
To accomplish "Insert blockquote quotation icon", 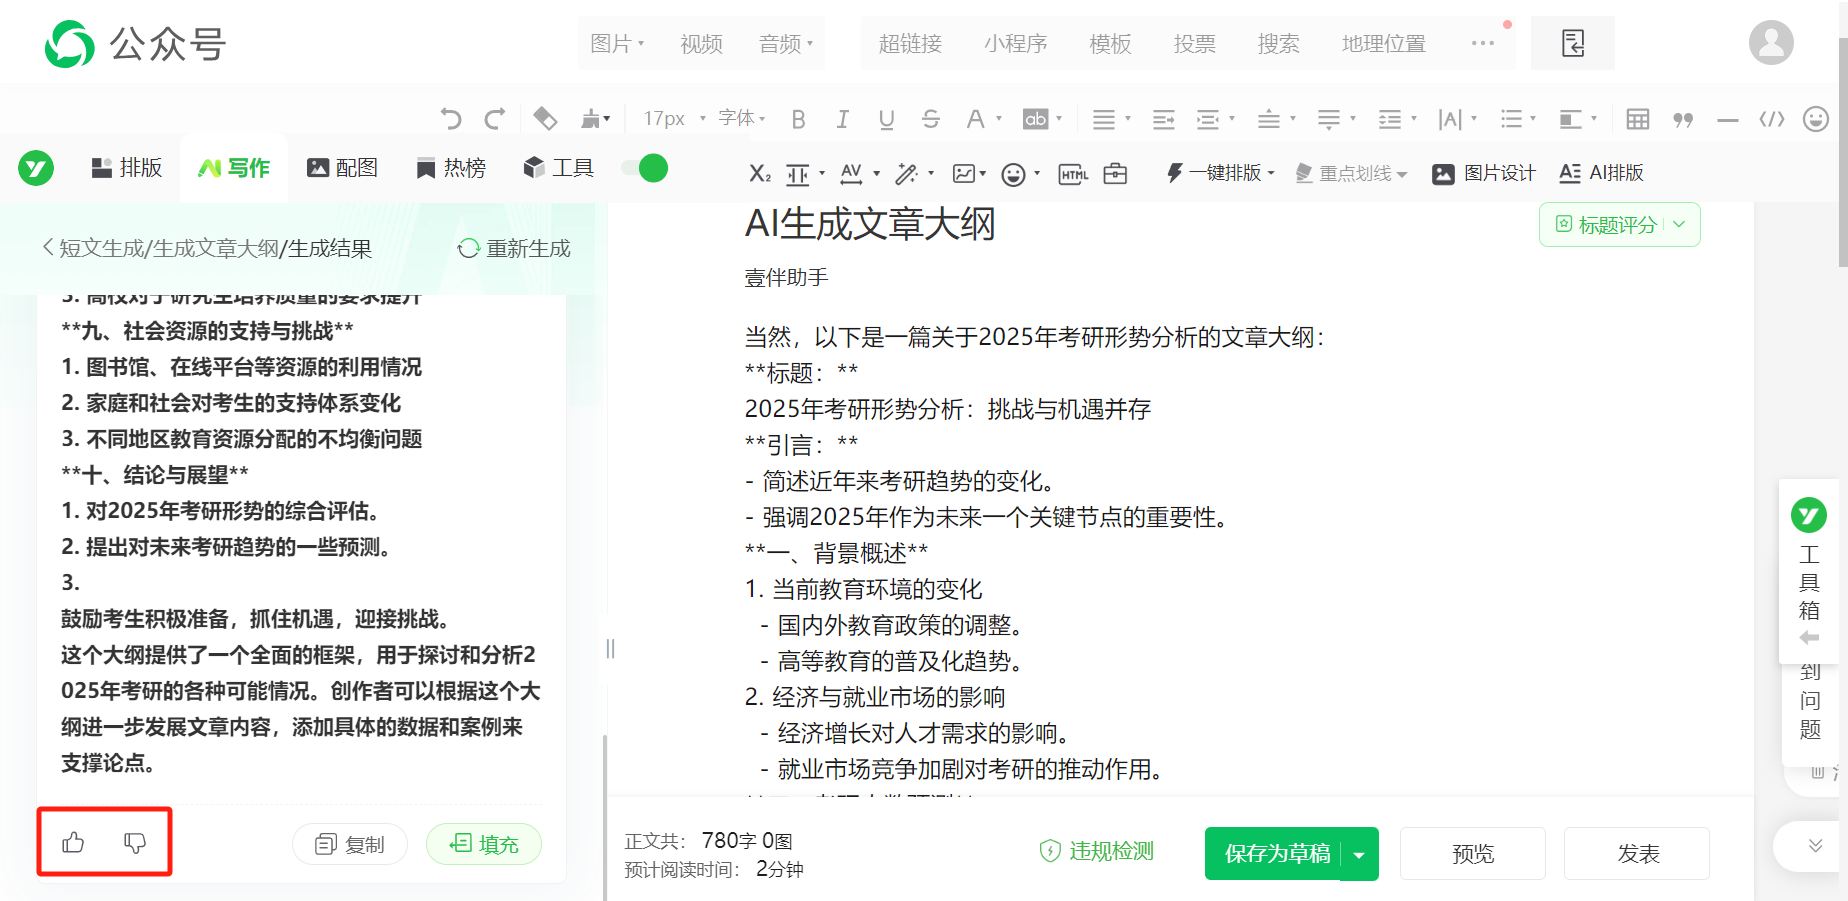I will 1683,119.
